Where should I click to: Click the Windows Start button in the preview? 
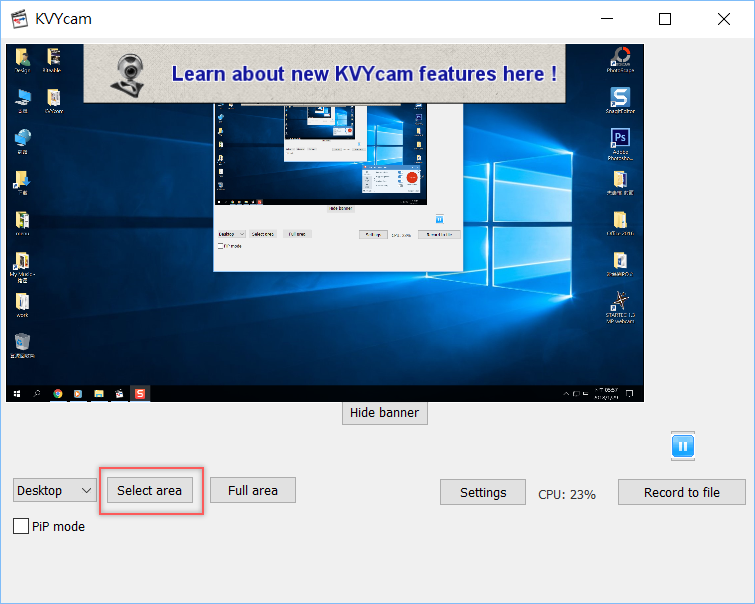17,394
